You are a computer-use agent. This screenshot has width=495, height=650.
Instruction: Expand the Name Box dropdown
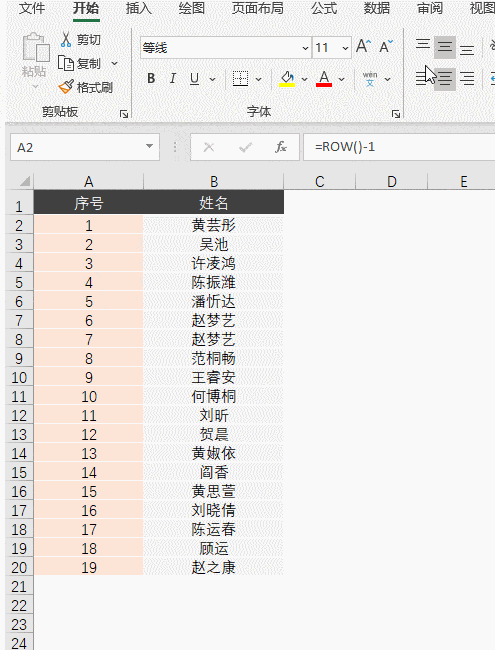[x=149, y=146]
